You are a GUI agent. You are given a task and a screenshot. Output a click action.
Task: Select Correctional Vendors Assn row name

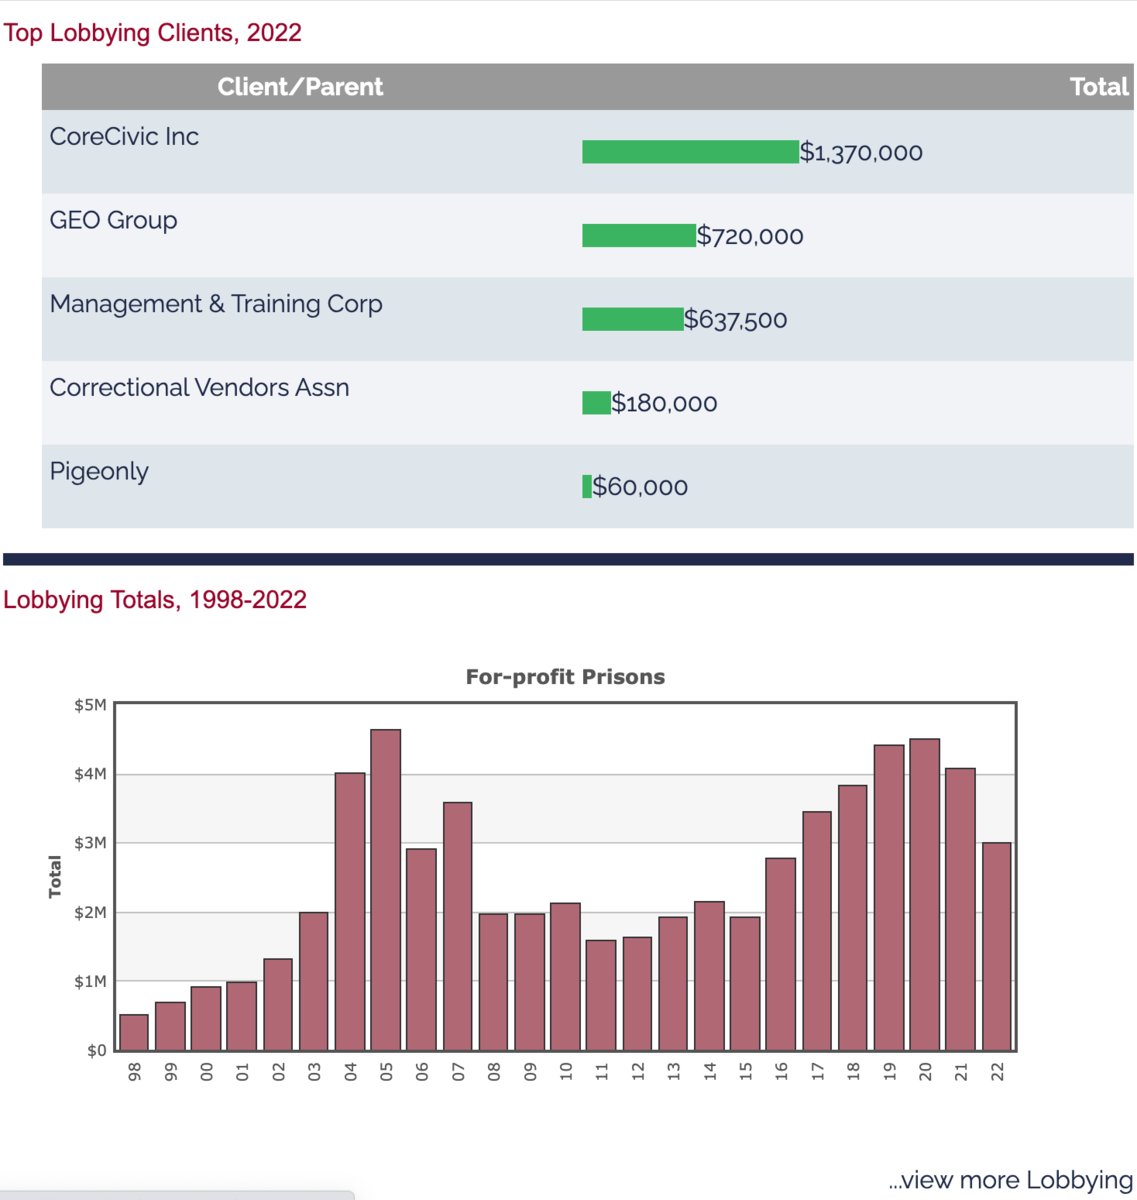pos(199,388)
